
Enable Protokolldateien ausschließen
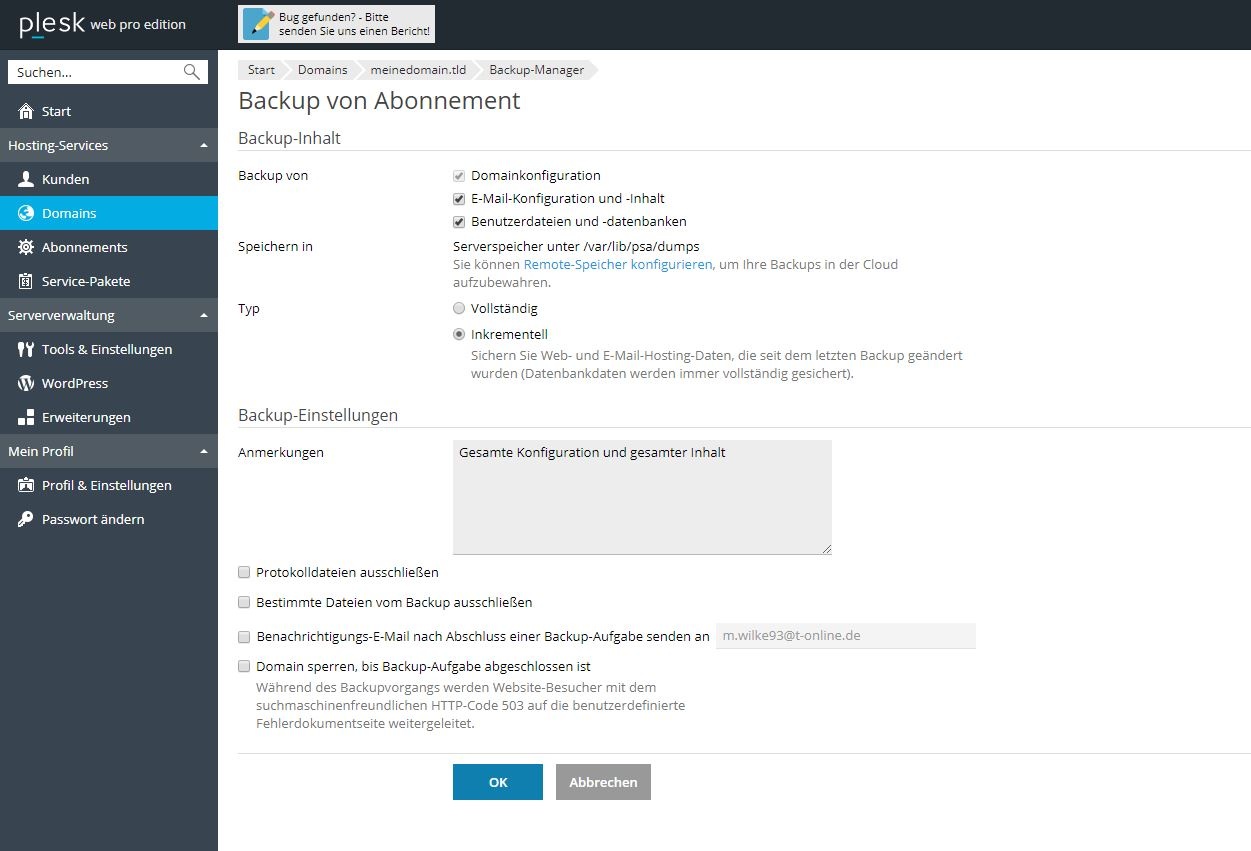click(244, 572)
